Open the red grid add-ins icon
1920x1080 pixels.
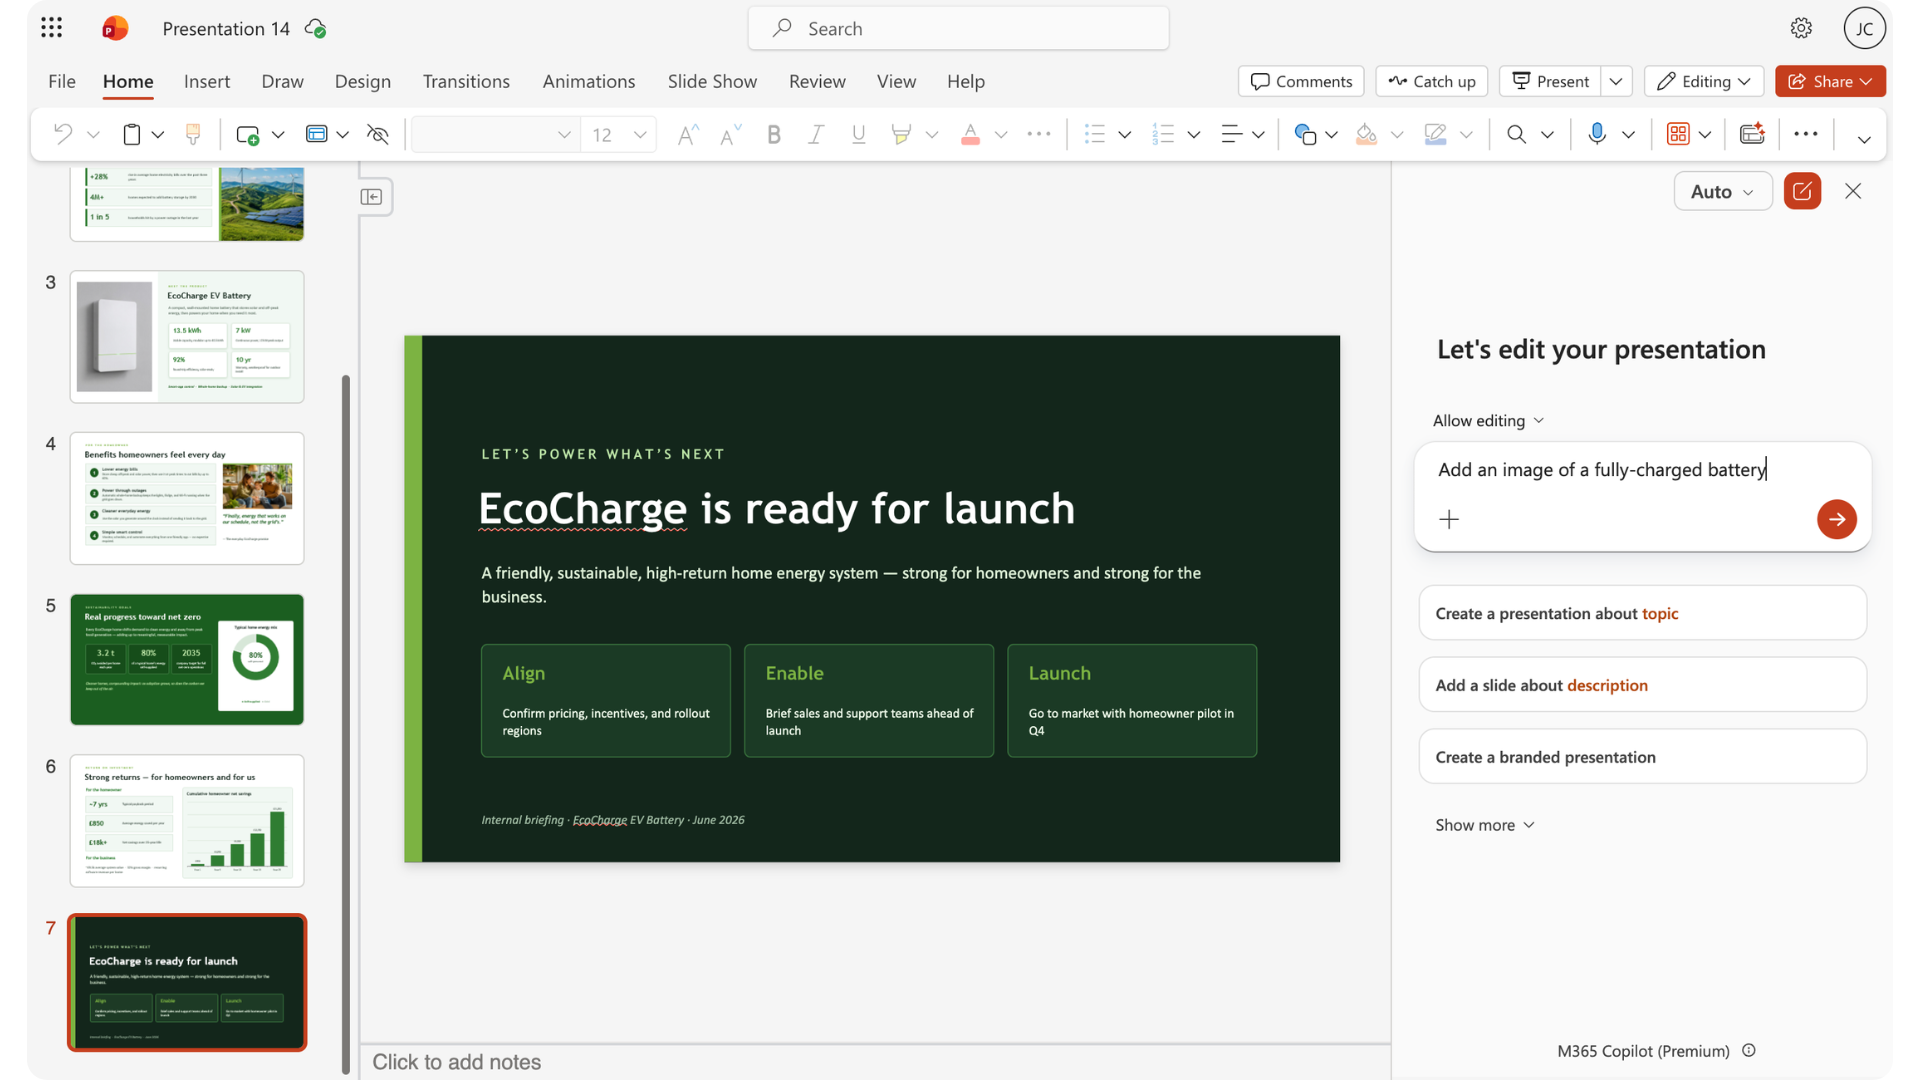pyautogui.click(x=1678, y=134)
